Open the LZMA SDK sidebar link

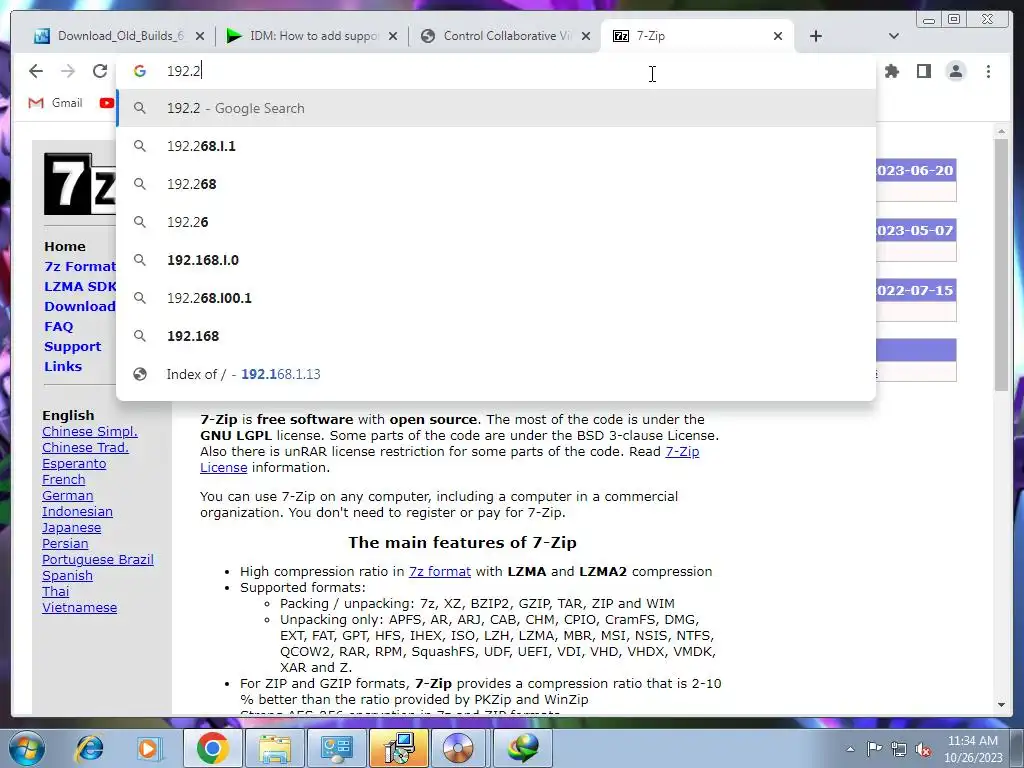[80, 287]
